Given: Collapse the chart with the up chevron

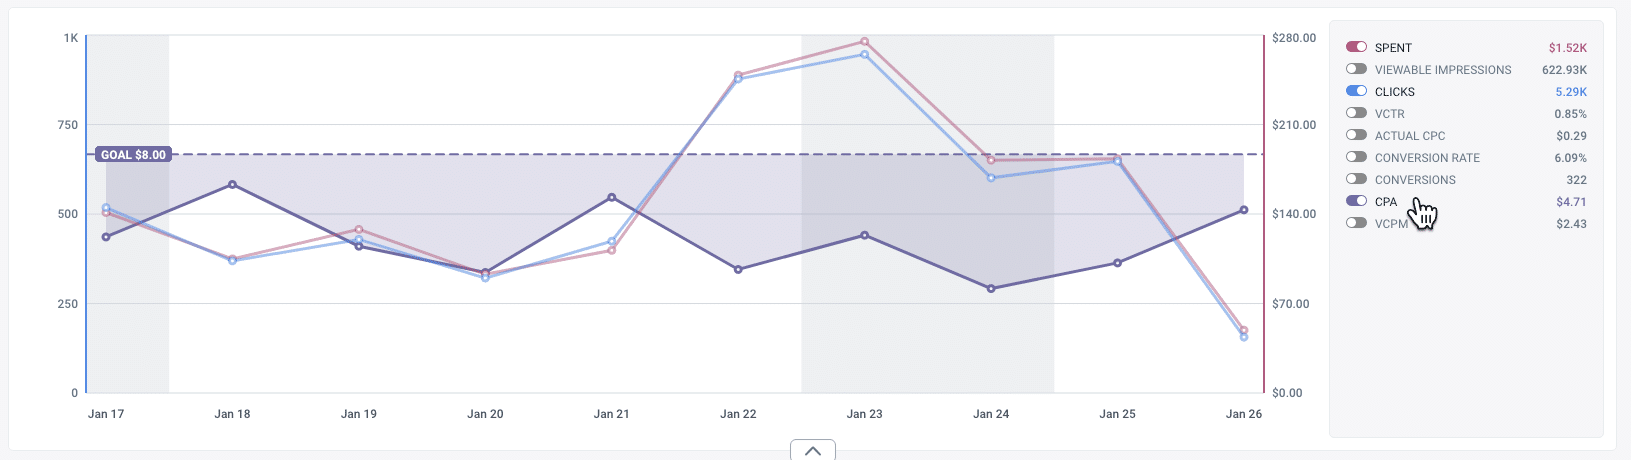Looking at the screenshot, I should point(813,450).
